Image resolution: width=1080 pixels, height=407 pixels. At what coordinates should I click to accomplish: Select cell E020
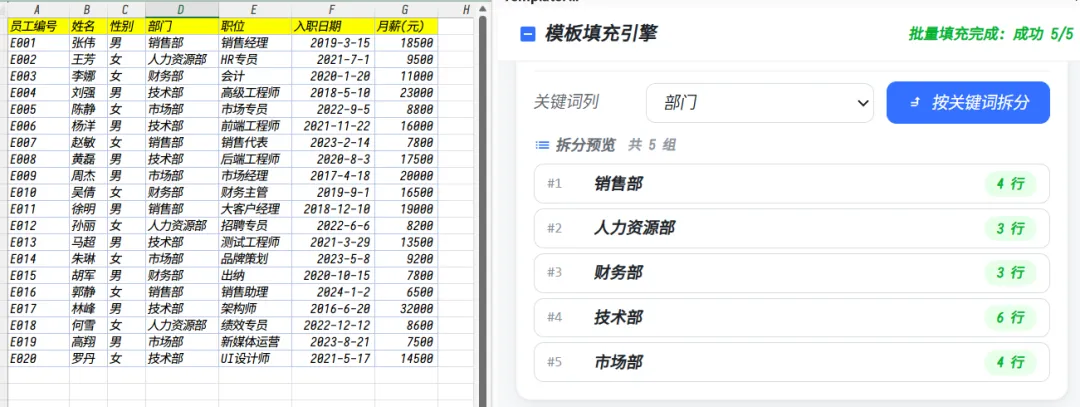click(x=38, y=359)
